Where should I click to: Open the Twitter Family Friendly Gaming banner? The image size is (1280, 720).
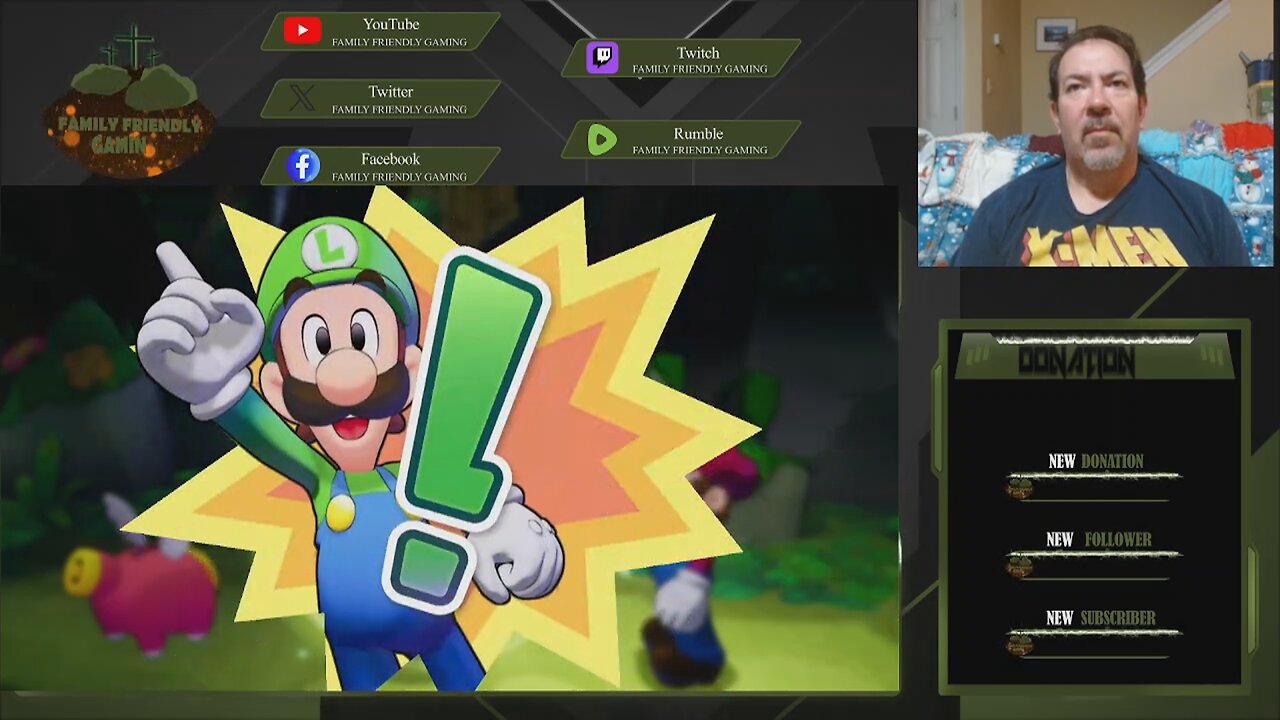[381, 99]
